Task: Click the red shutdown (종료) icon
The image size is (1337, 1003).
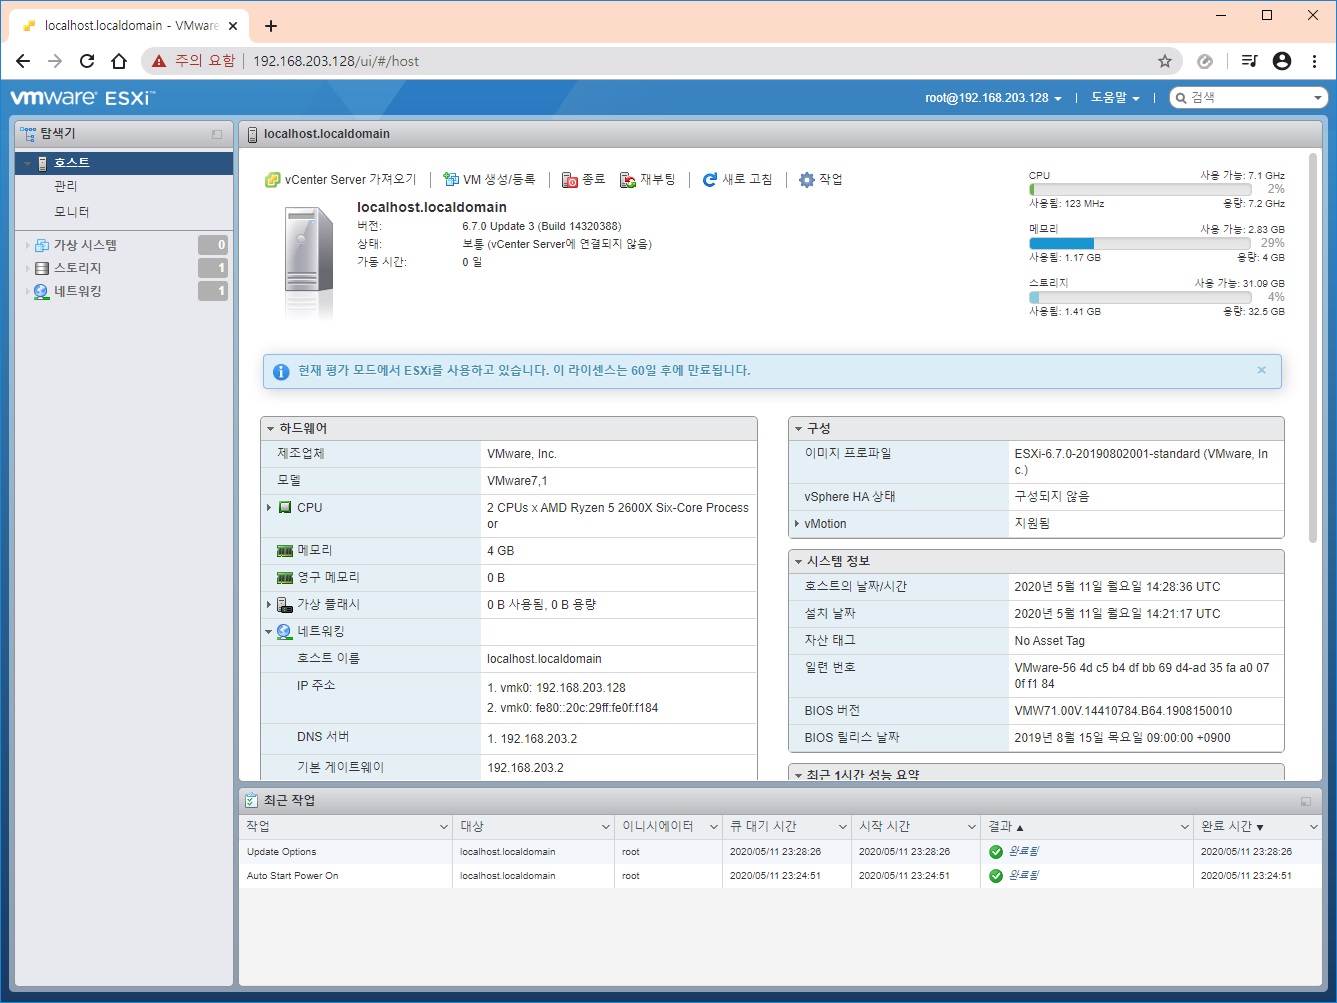Action: (570, 180)
